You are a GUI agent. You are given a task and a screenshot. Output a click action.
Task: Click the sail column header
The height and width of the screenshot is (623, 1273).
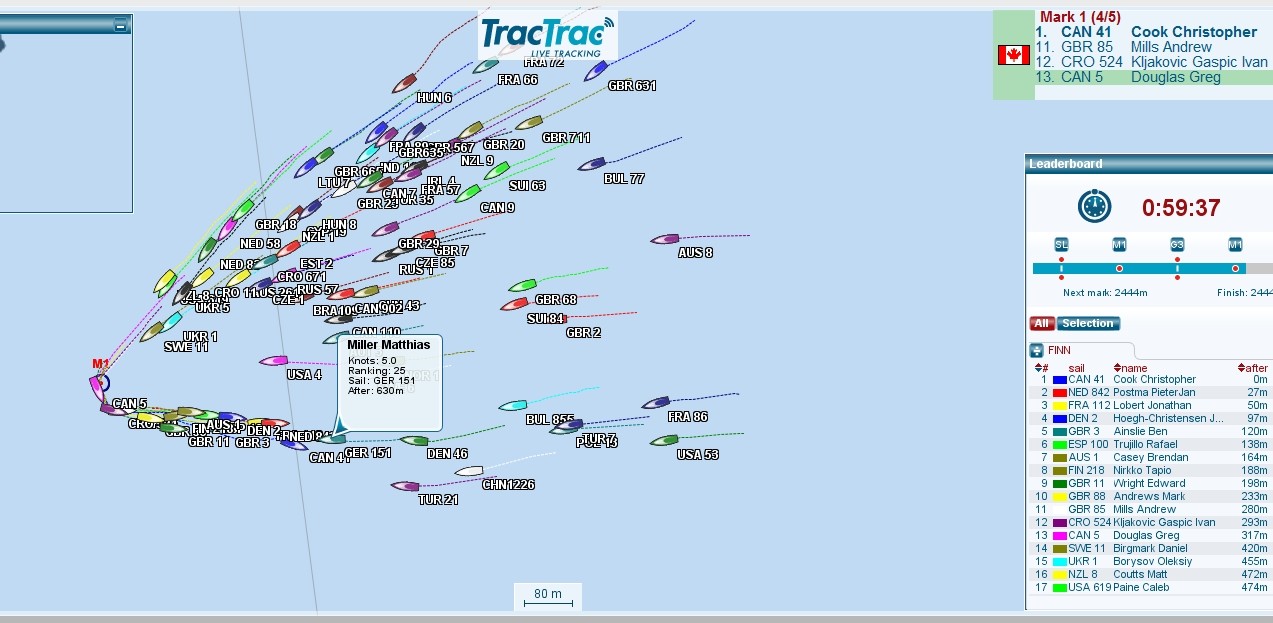tap(1078, 368)
